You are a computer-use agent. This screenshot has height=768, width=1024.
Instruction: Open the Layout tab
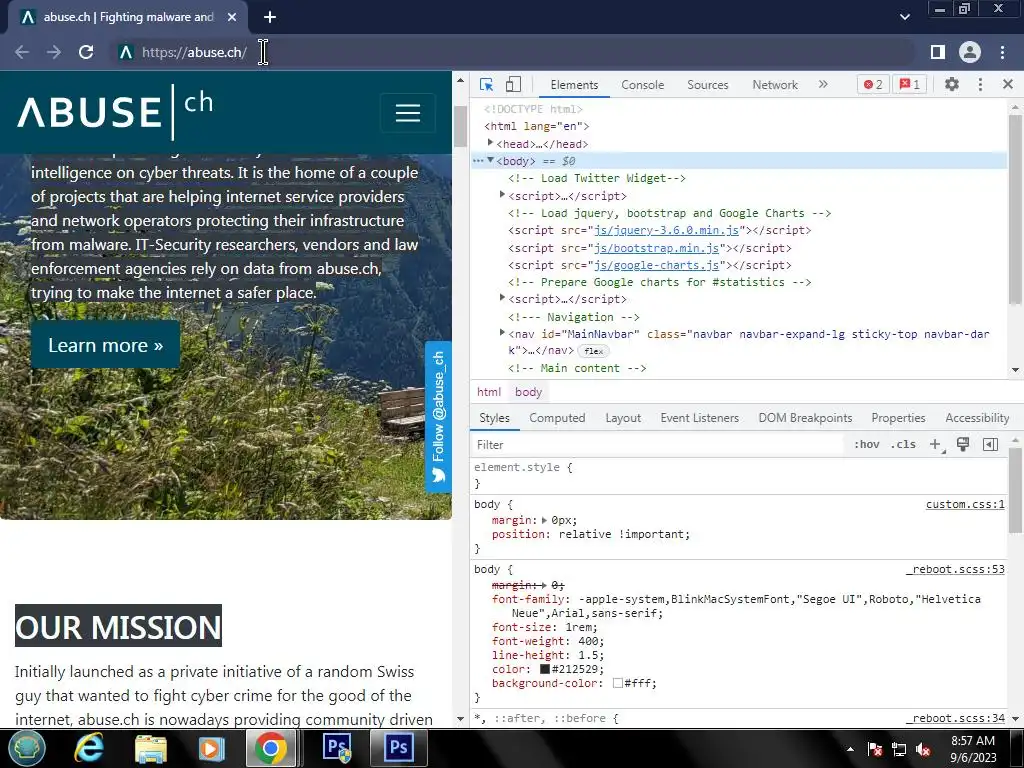[623, 418]
